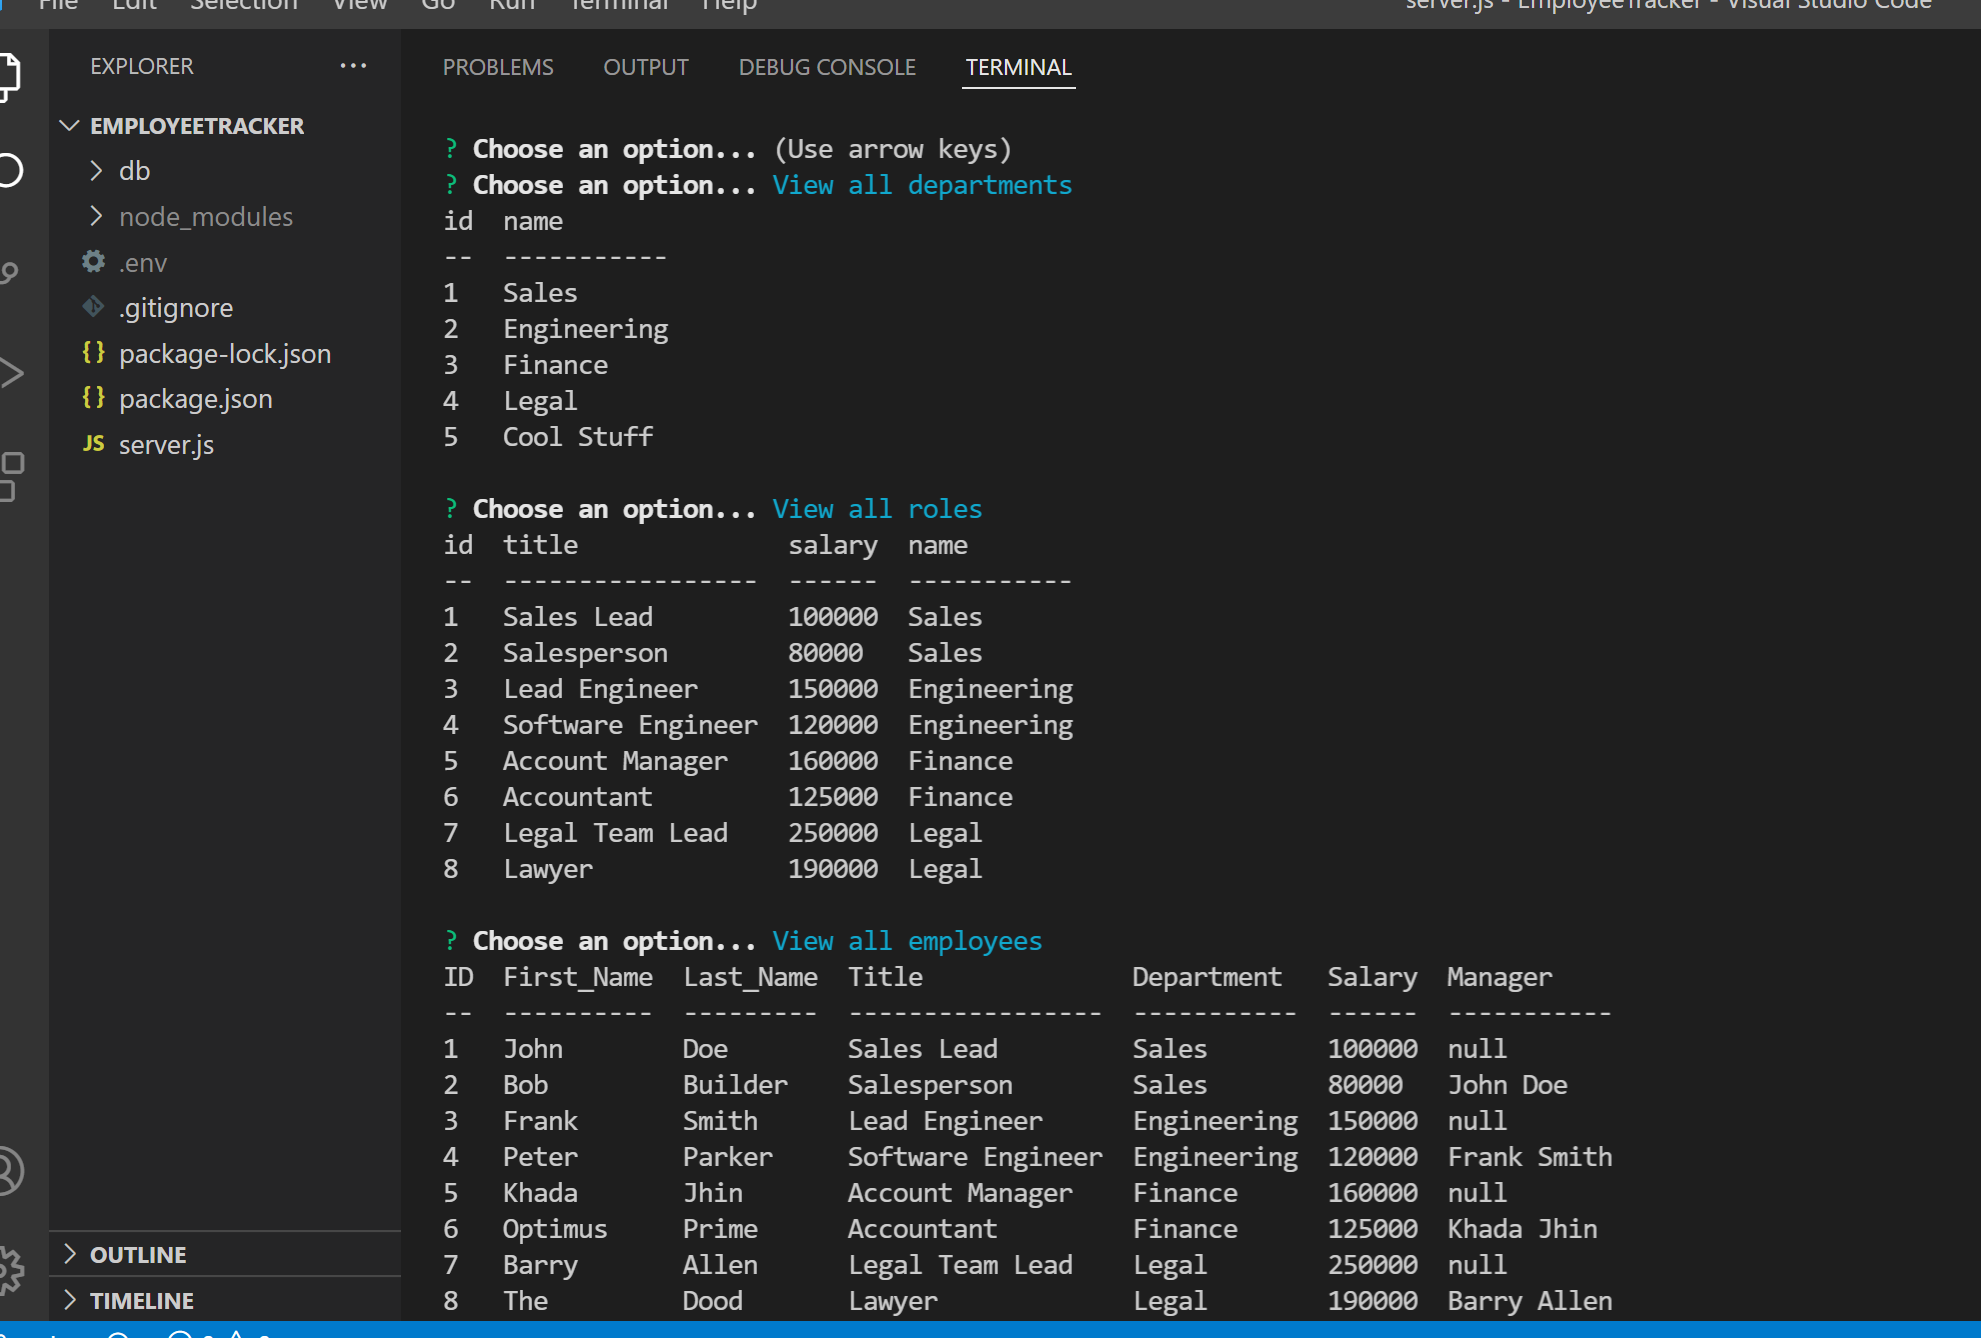This screenshot has width=1981, height=1338.
Task: Open the More Actions ellipsis in Explorer
Action: (353, 66)
